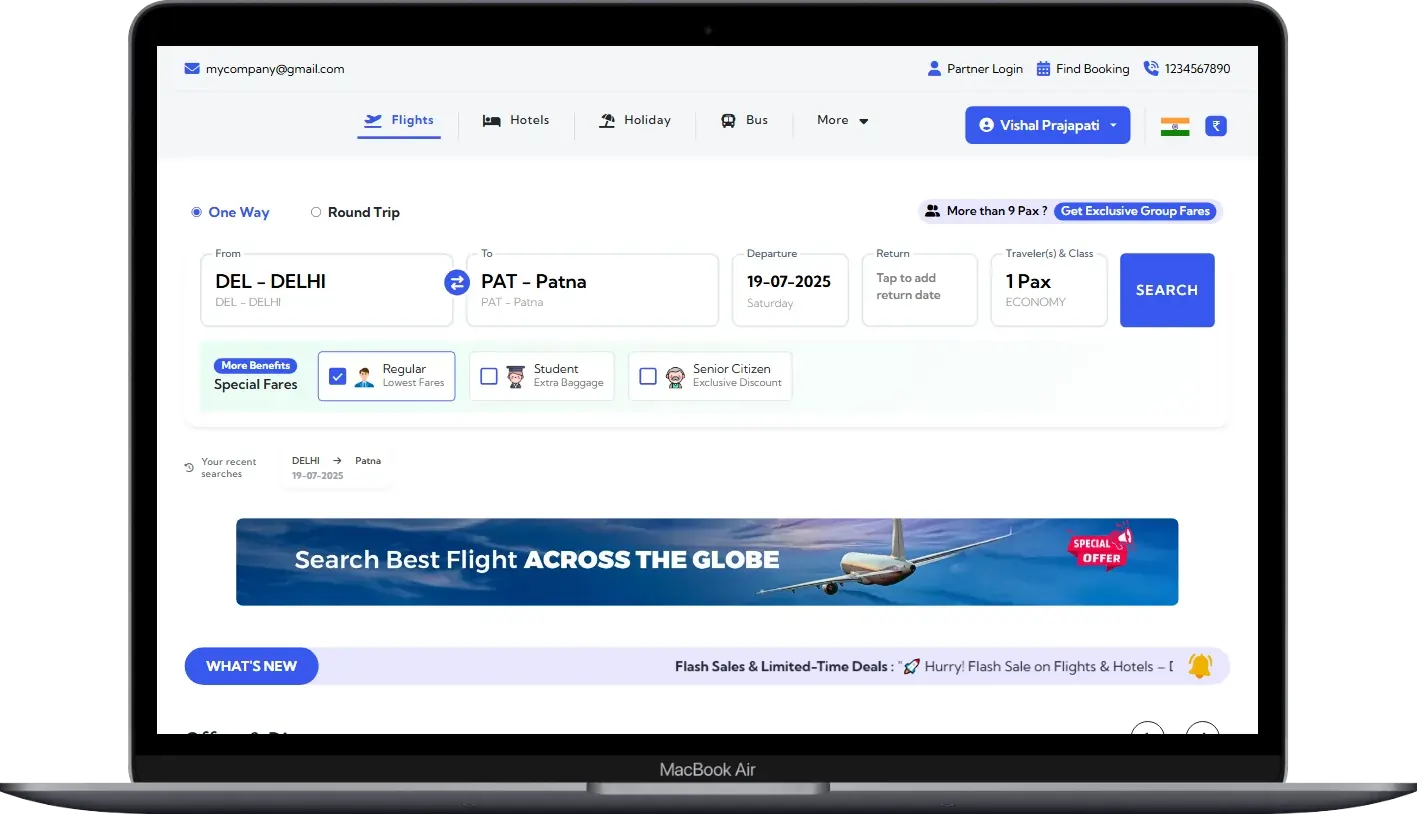Click the SEARCH button
1417x814 pixels.
click(x=1166, y=290)
